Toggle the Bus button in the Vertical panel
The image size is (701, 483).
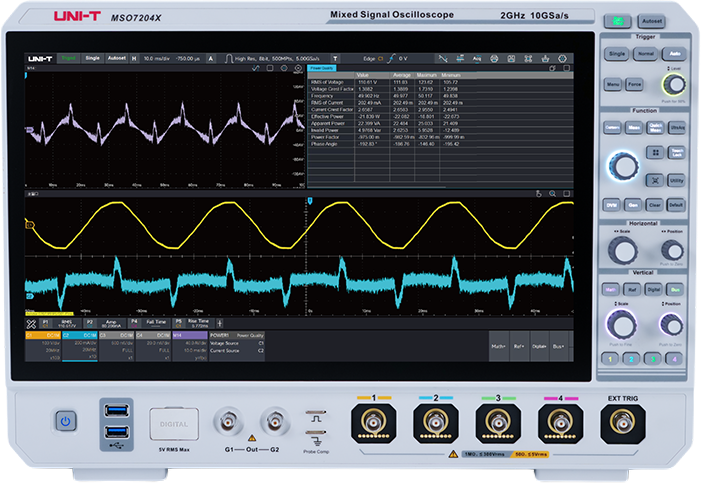tap(675, 289)
